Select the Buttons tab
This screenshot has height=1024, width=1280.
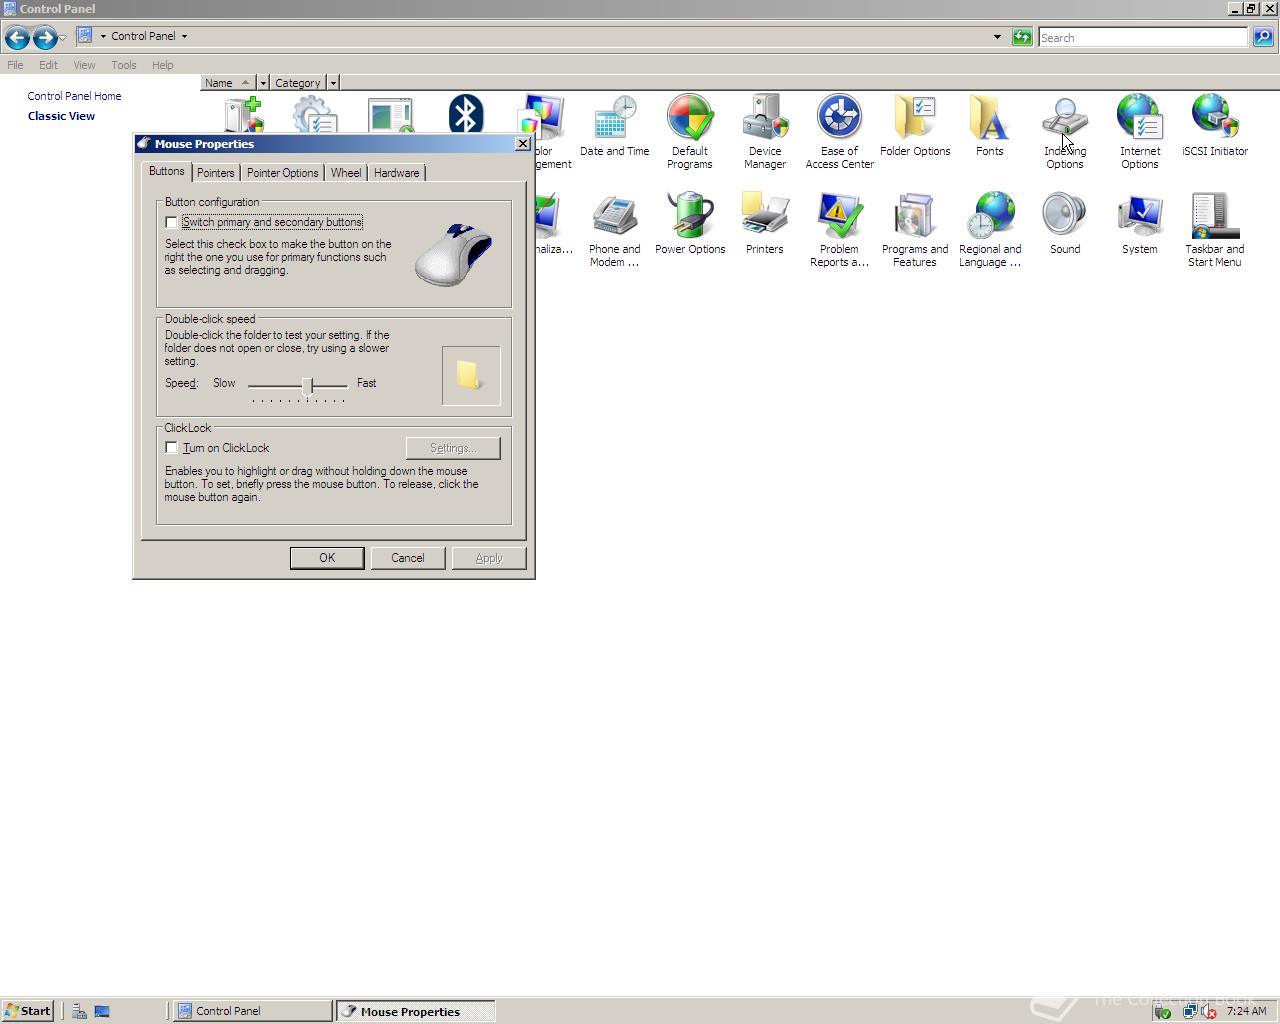pyautogui.click(x=167, y=171)
